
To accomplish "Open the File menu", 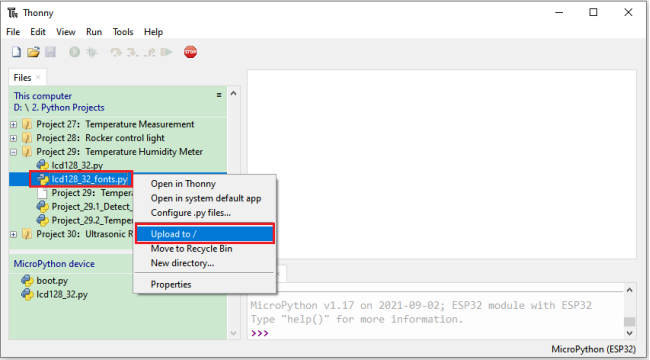I will tap(13, 32).
